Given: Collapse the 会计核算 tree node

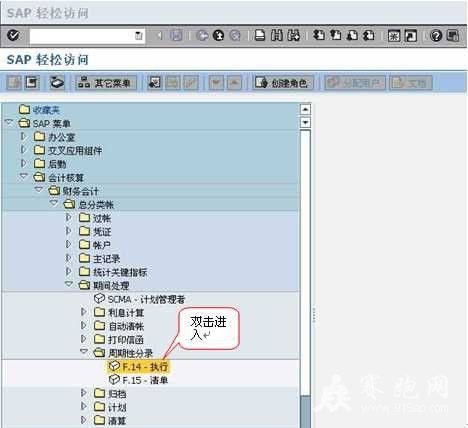Looking at the screenshot, I should (23, 176).
